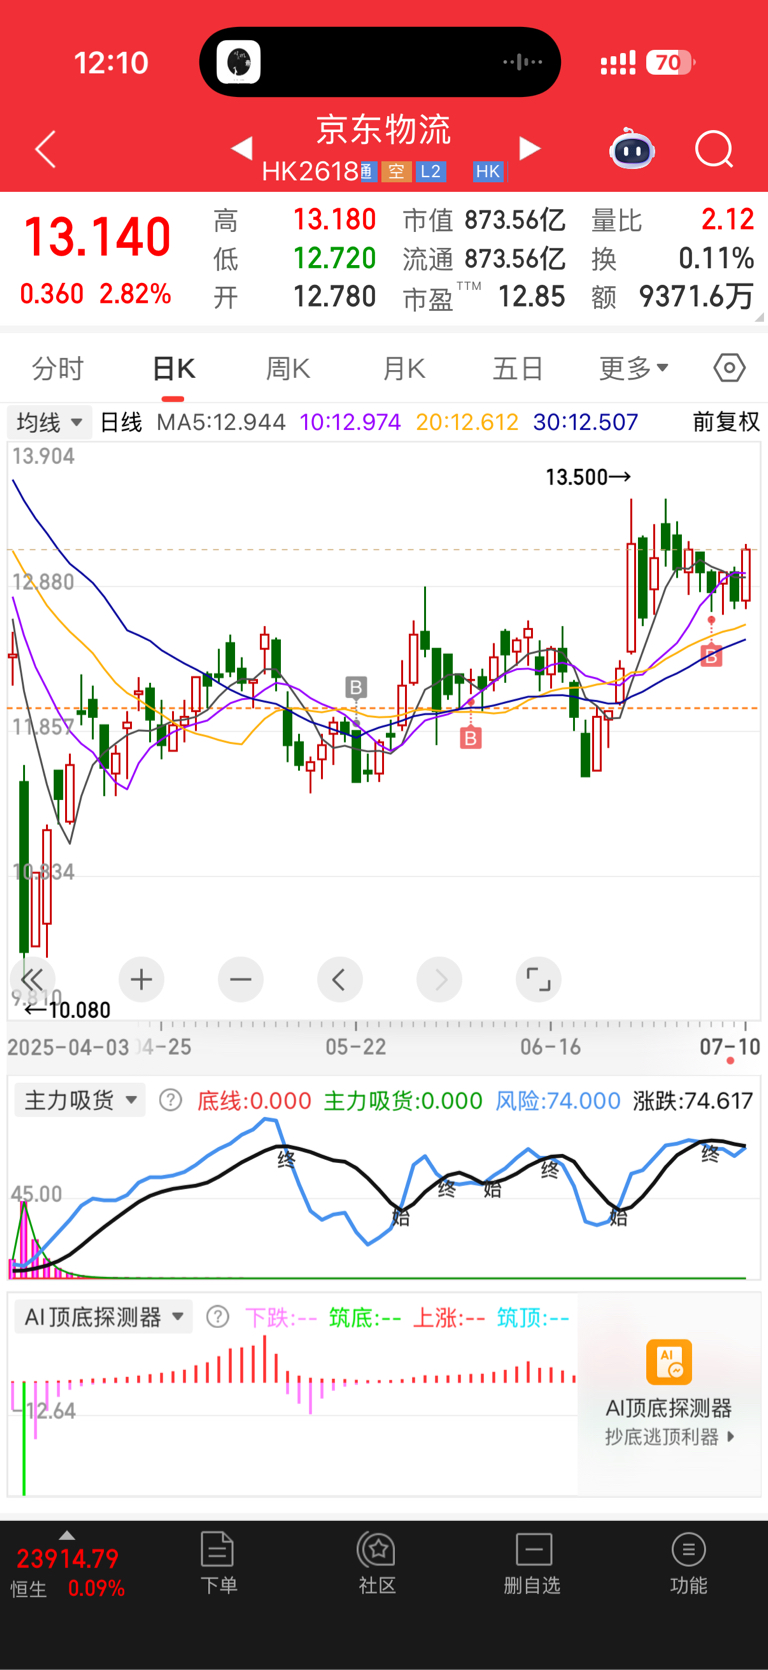Tap 涨跌:74.617 indicator value
The height and width of the screenshot is (1670, 768).
[x=693, y=1101]
